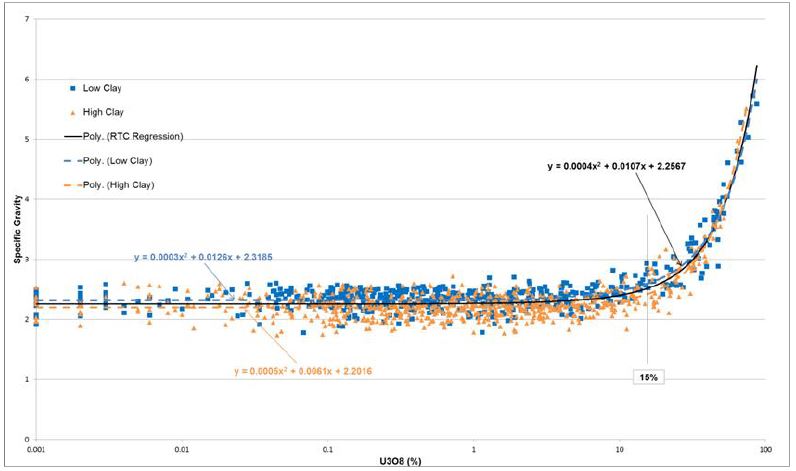Select the orange dashed Poly. (High Clay) legend line

pos(72,185)
